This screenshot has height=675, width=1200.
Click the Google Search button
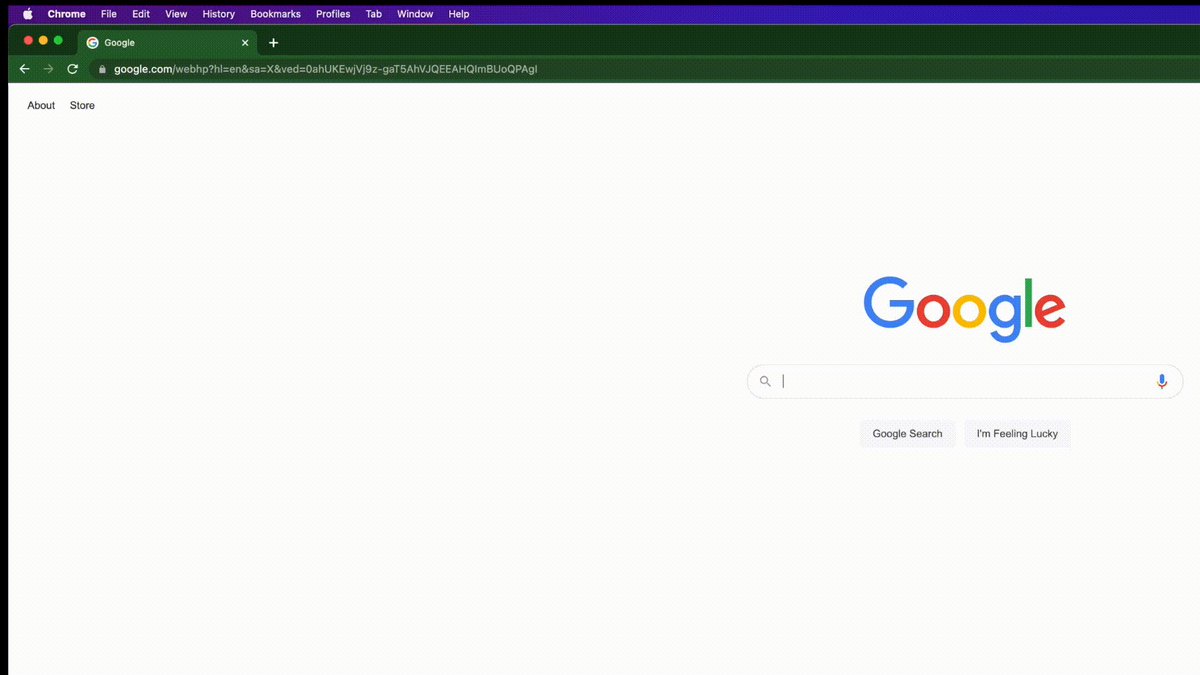(x=907, y=434)
